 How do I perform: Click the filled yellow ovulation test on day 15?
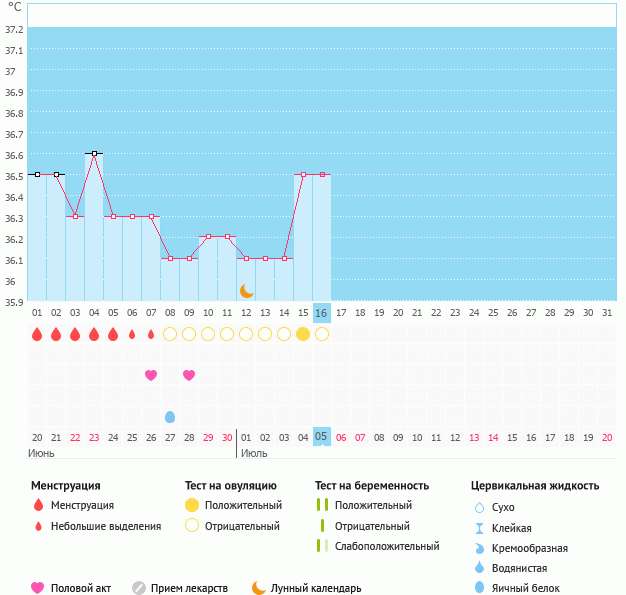coord(303,334)
